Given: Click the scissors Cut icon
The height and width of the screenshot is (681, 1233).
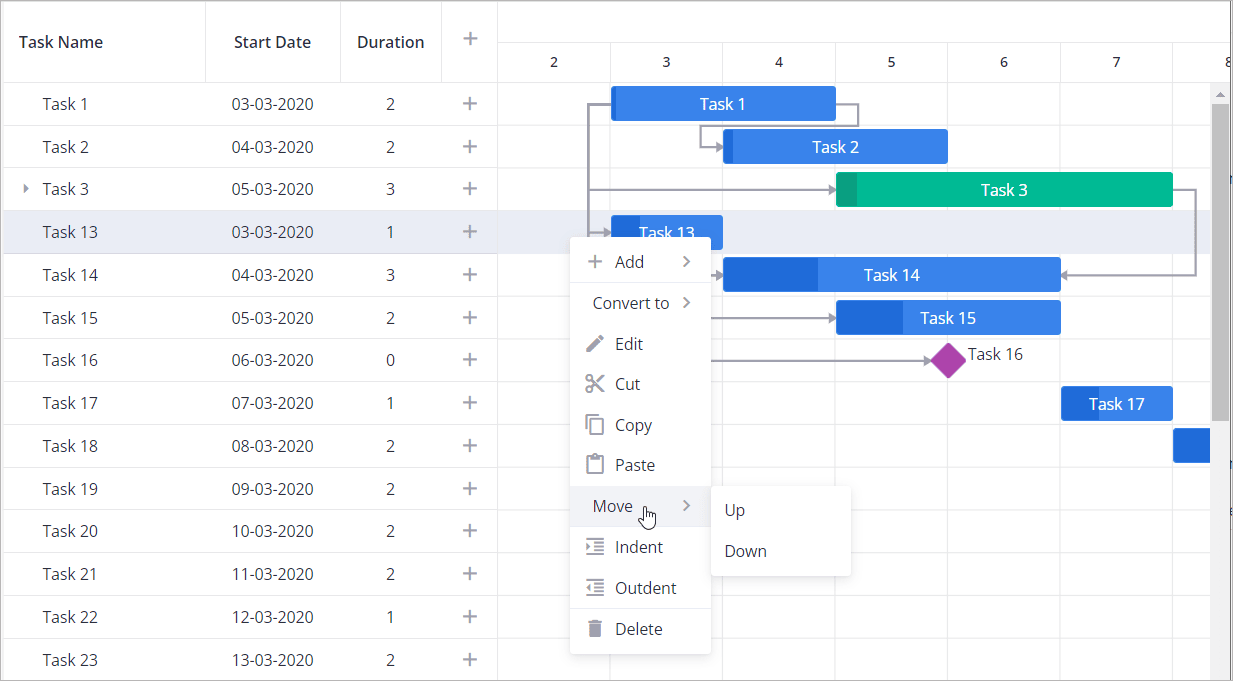Looking at the screenshot, I should tap(595, 384).
